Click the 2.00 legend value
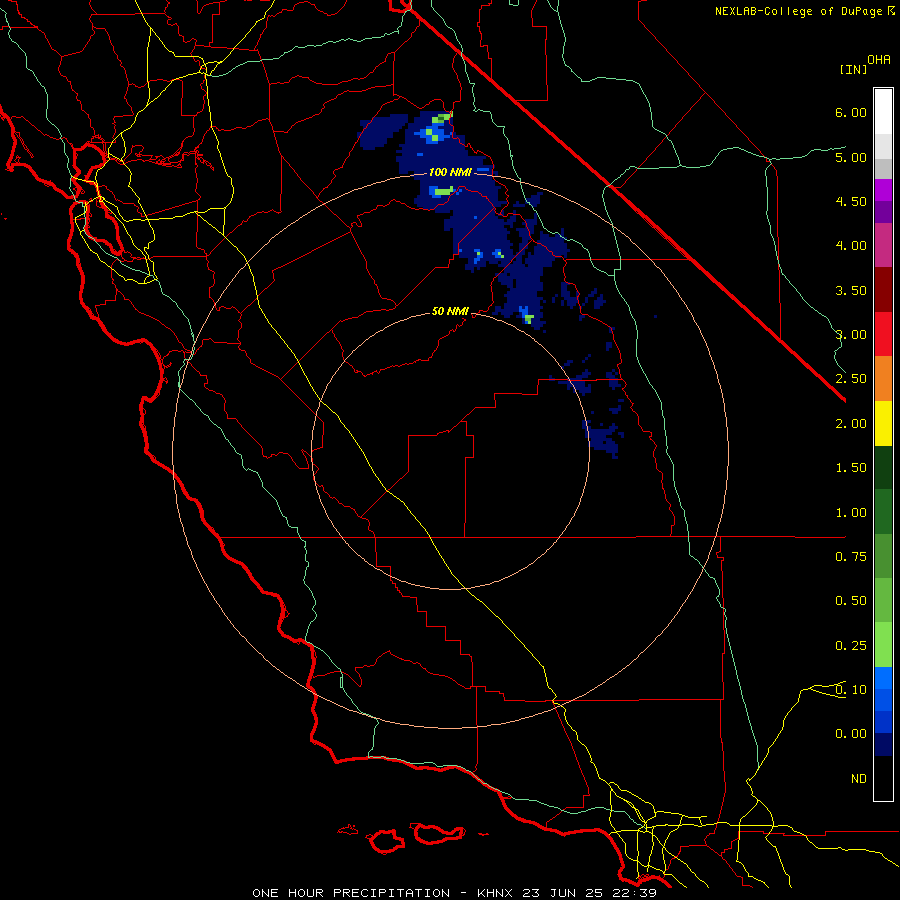Image resolution: width=900 pixels, height=900 pixels. click(851, 424)
